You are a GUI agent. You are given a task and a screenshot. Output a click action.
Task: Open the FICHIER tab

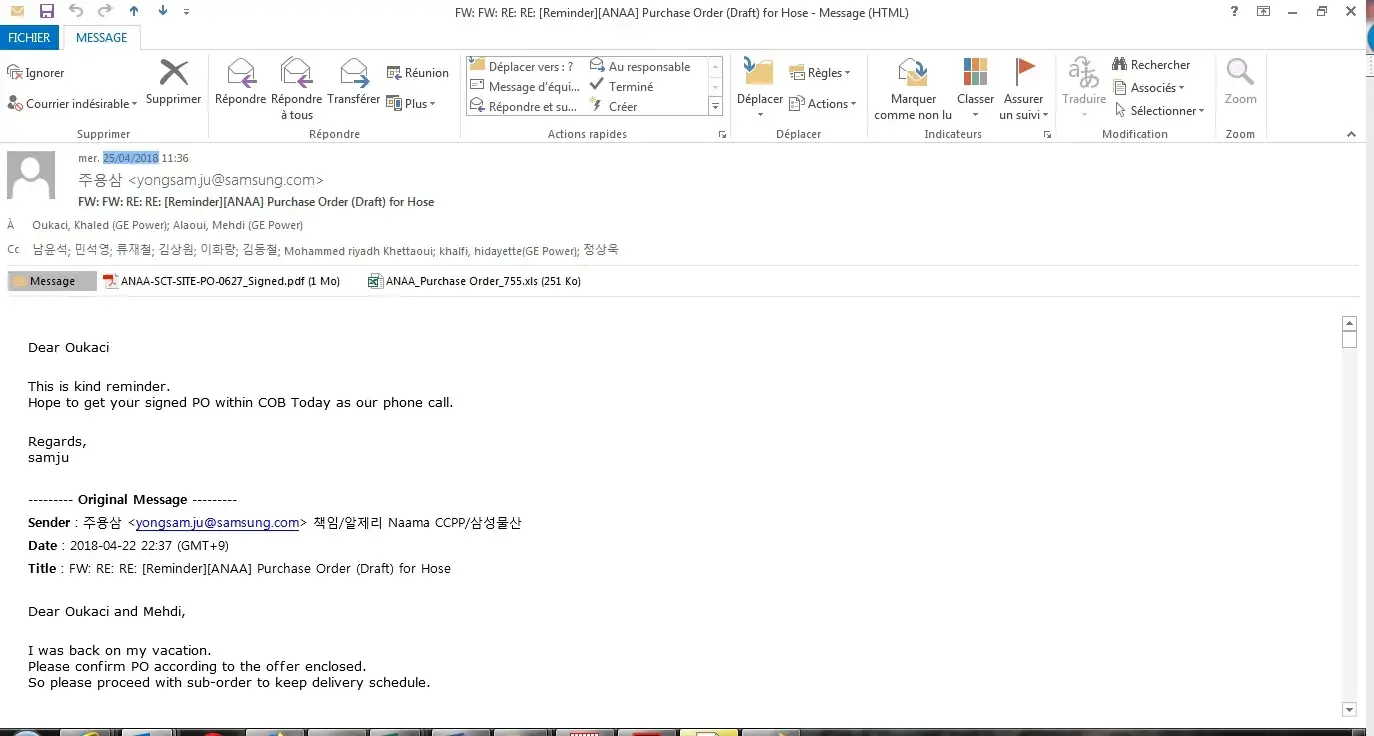(29, 38)
